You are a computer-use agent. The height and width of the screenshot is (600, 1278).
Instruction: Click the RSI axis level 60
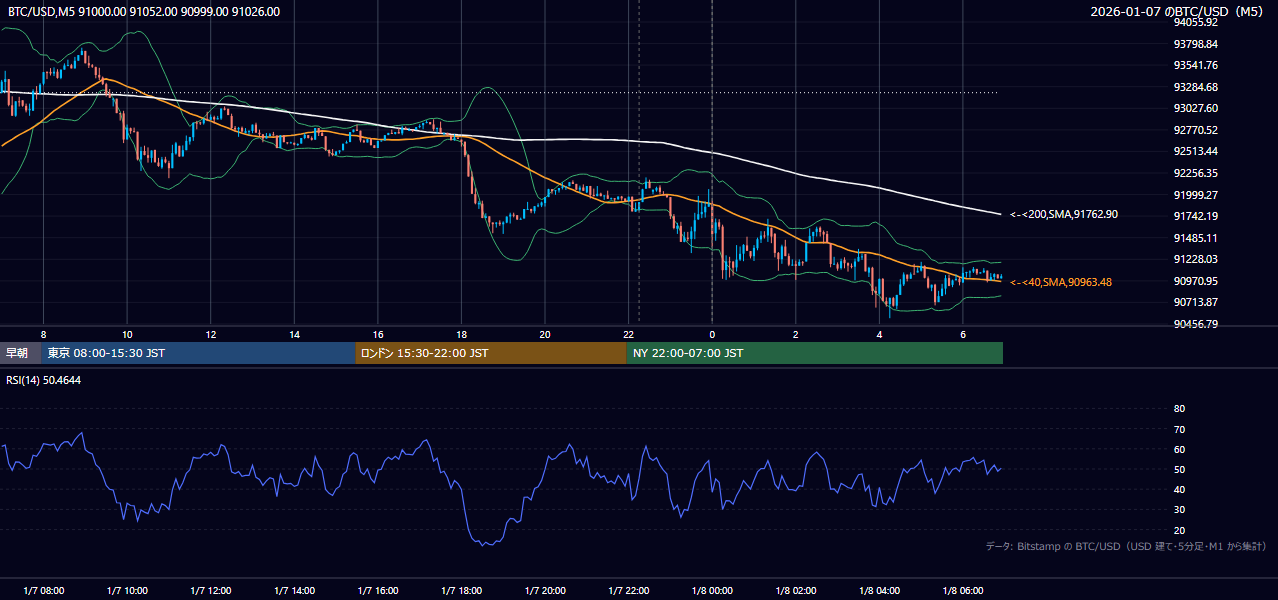tap(1179, 449)
